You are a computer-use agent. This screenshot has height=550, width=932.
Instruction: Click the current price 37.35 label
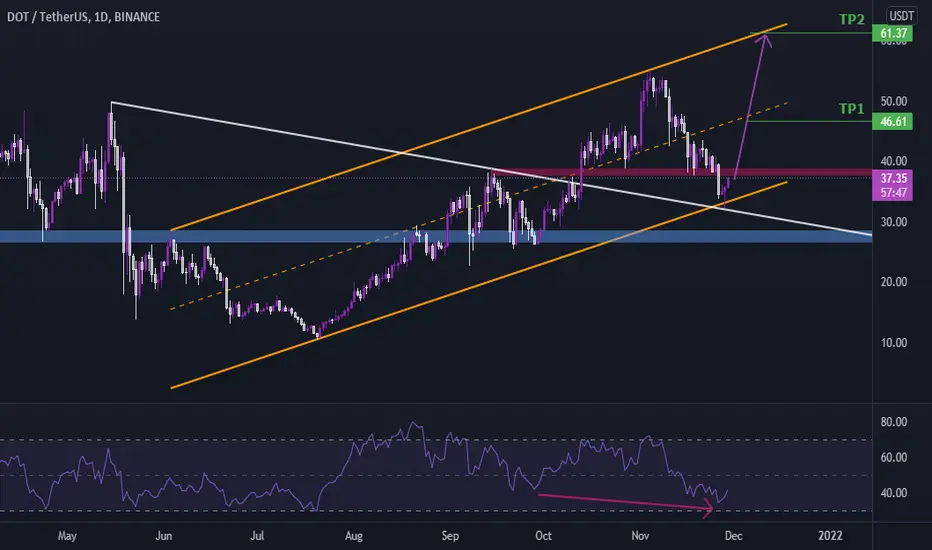coord(892,178)
